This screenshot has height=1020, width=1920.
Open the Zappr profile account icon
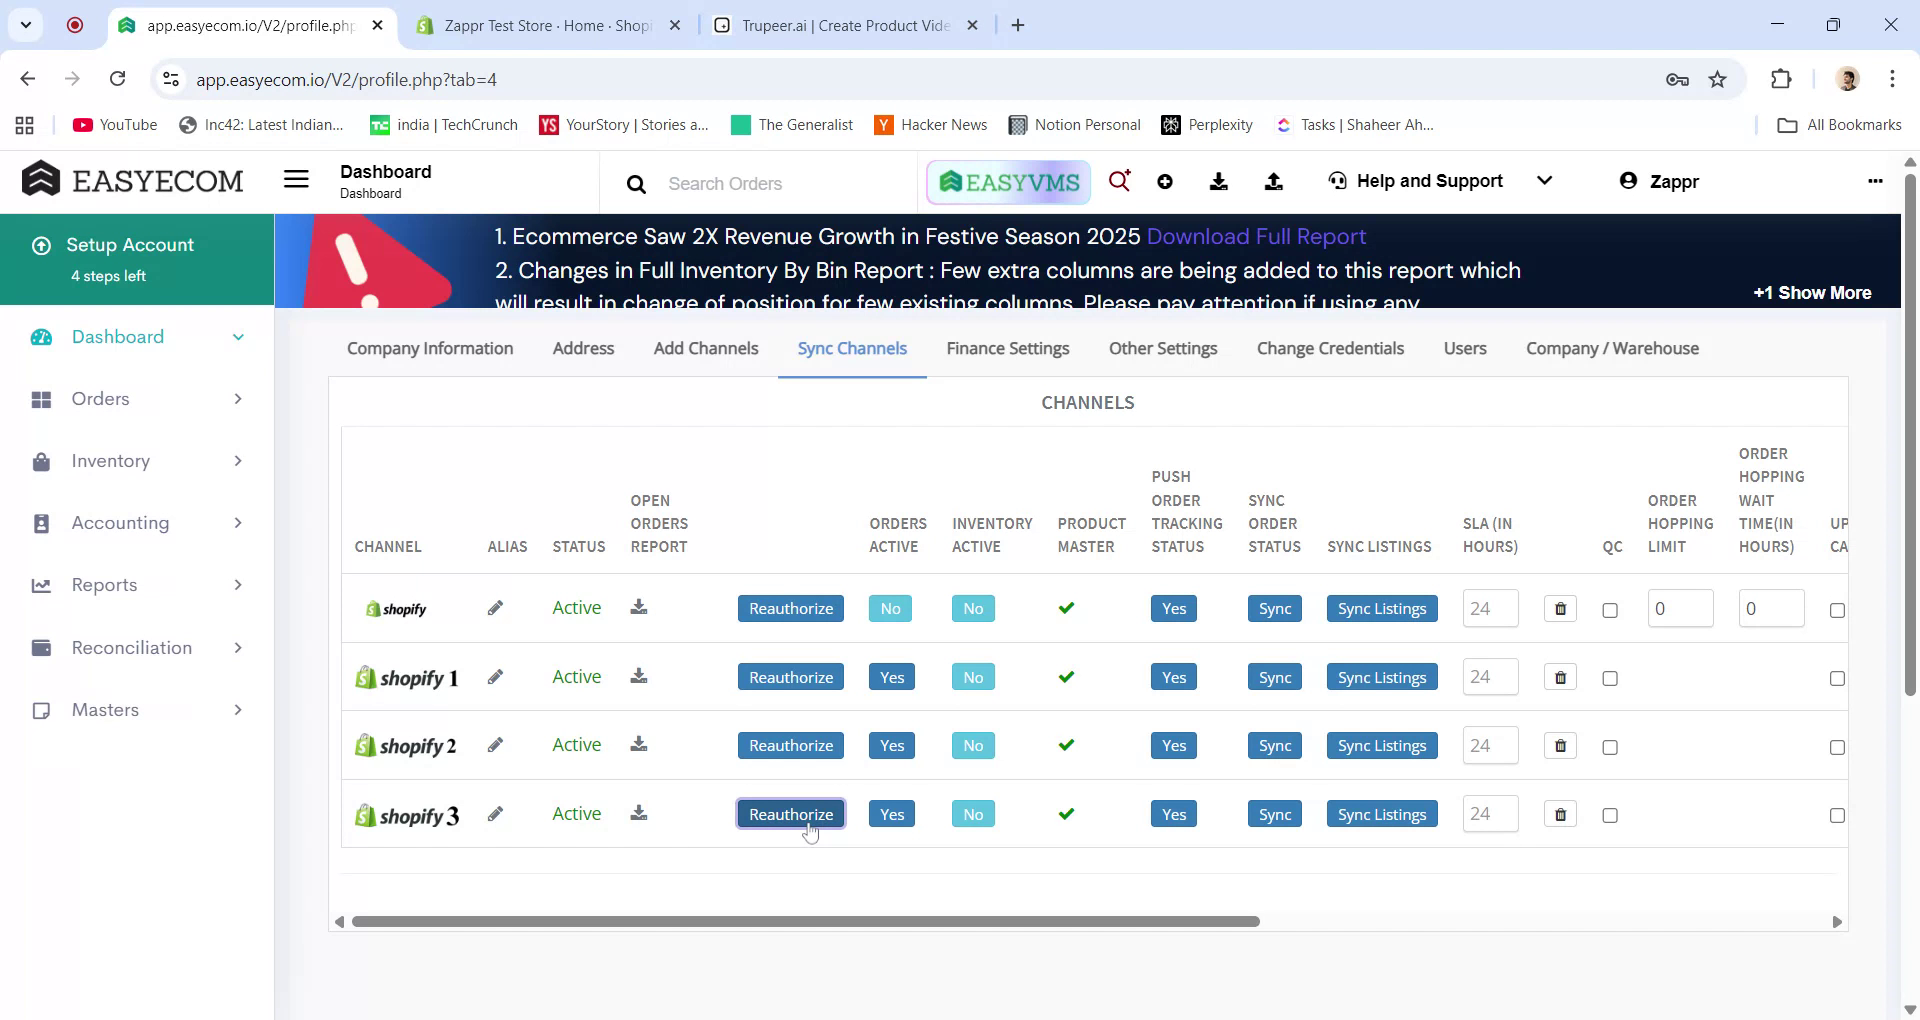coord(1630,181)
